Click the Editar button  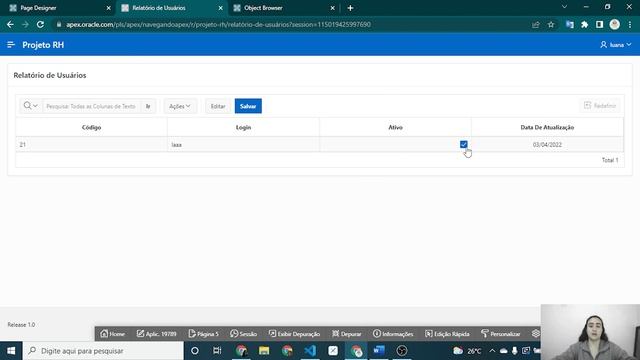point(218,106)
